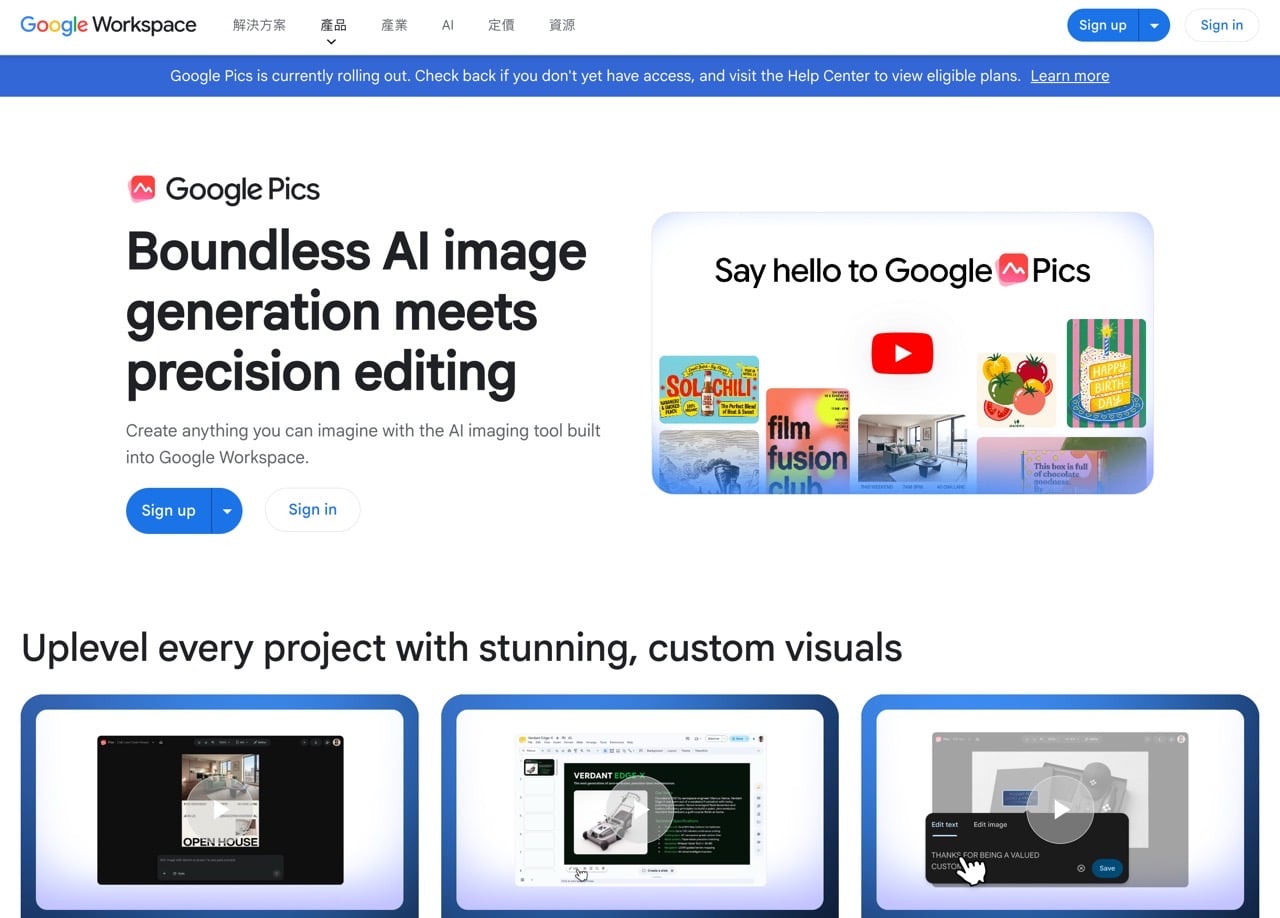This screenshot has width=1280, height=918.
Task: Click the Boundless AI image generation heading
Action: coord(356,311)
